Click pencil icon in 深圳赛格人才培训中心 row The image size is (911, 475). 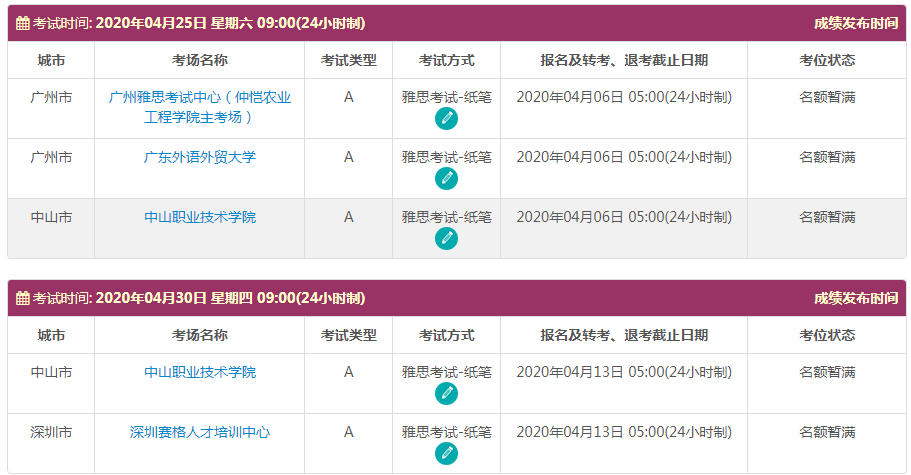point(446,453)
